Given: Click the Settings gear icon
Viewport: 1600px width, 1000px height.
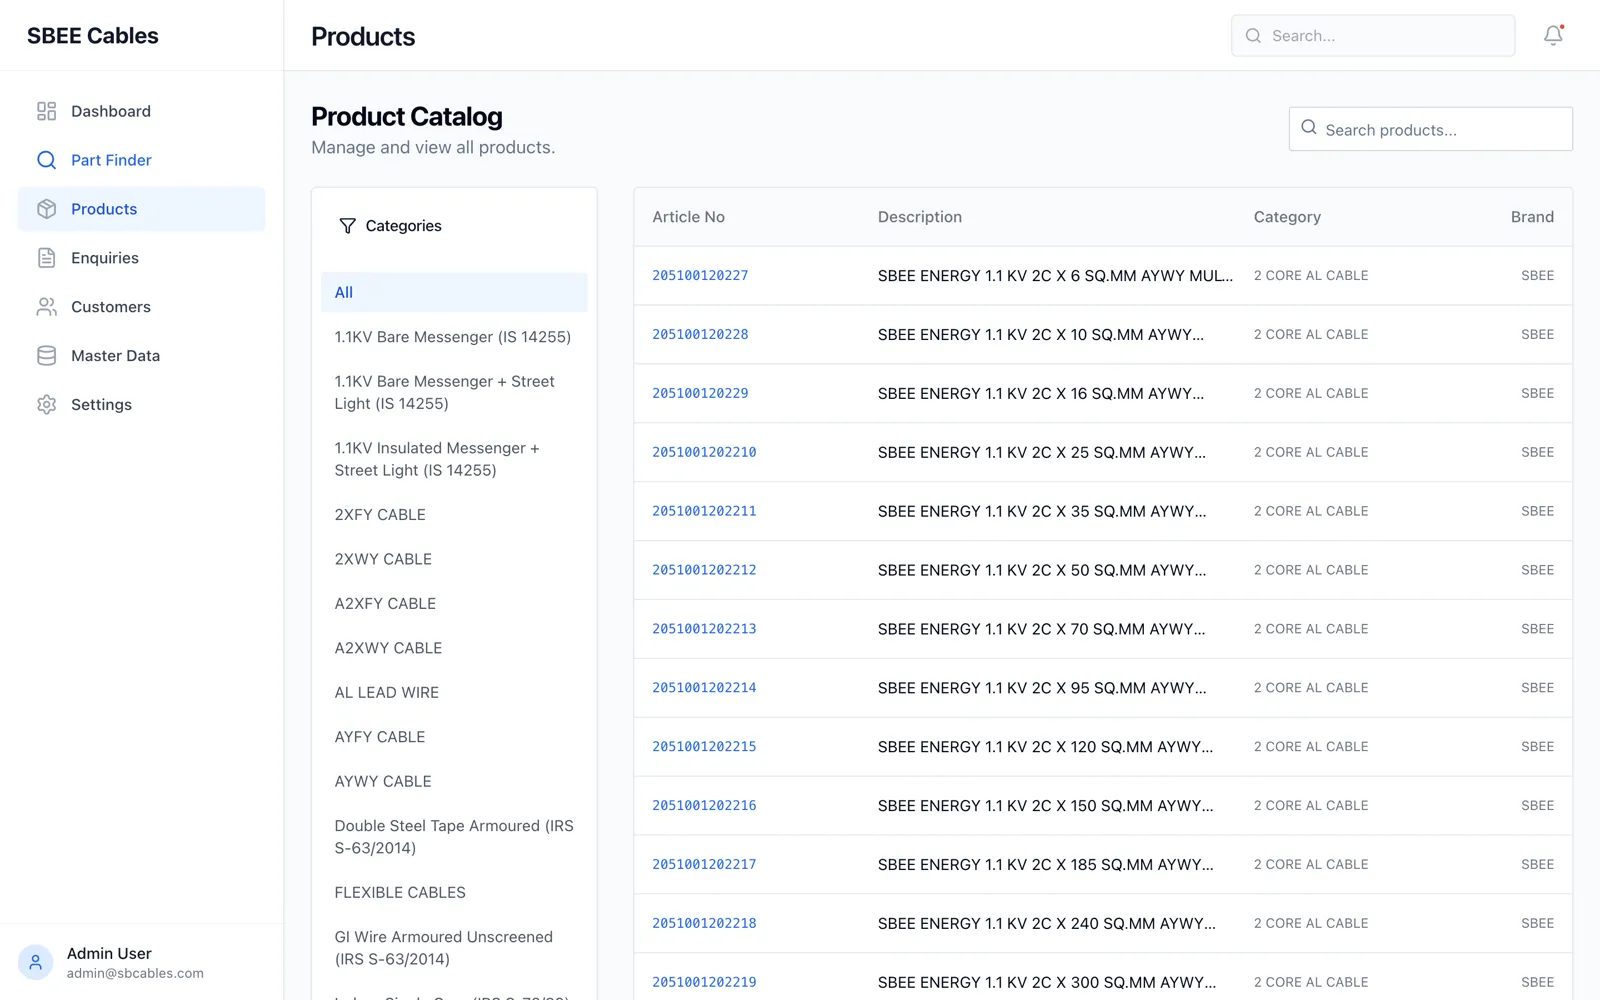Looking at the screenshot, I should (46, 405).
